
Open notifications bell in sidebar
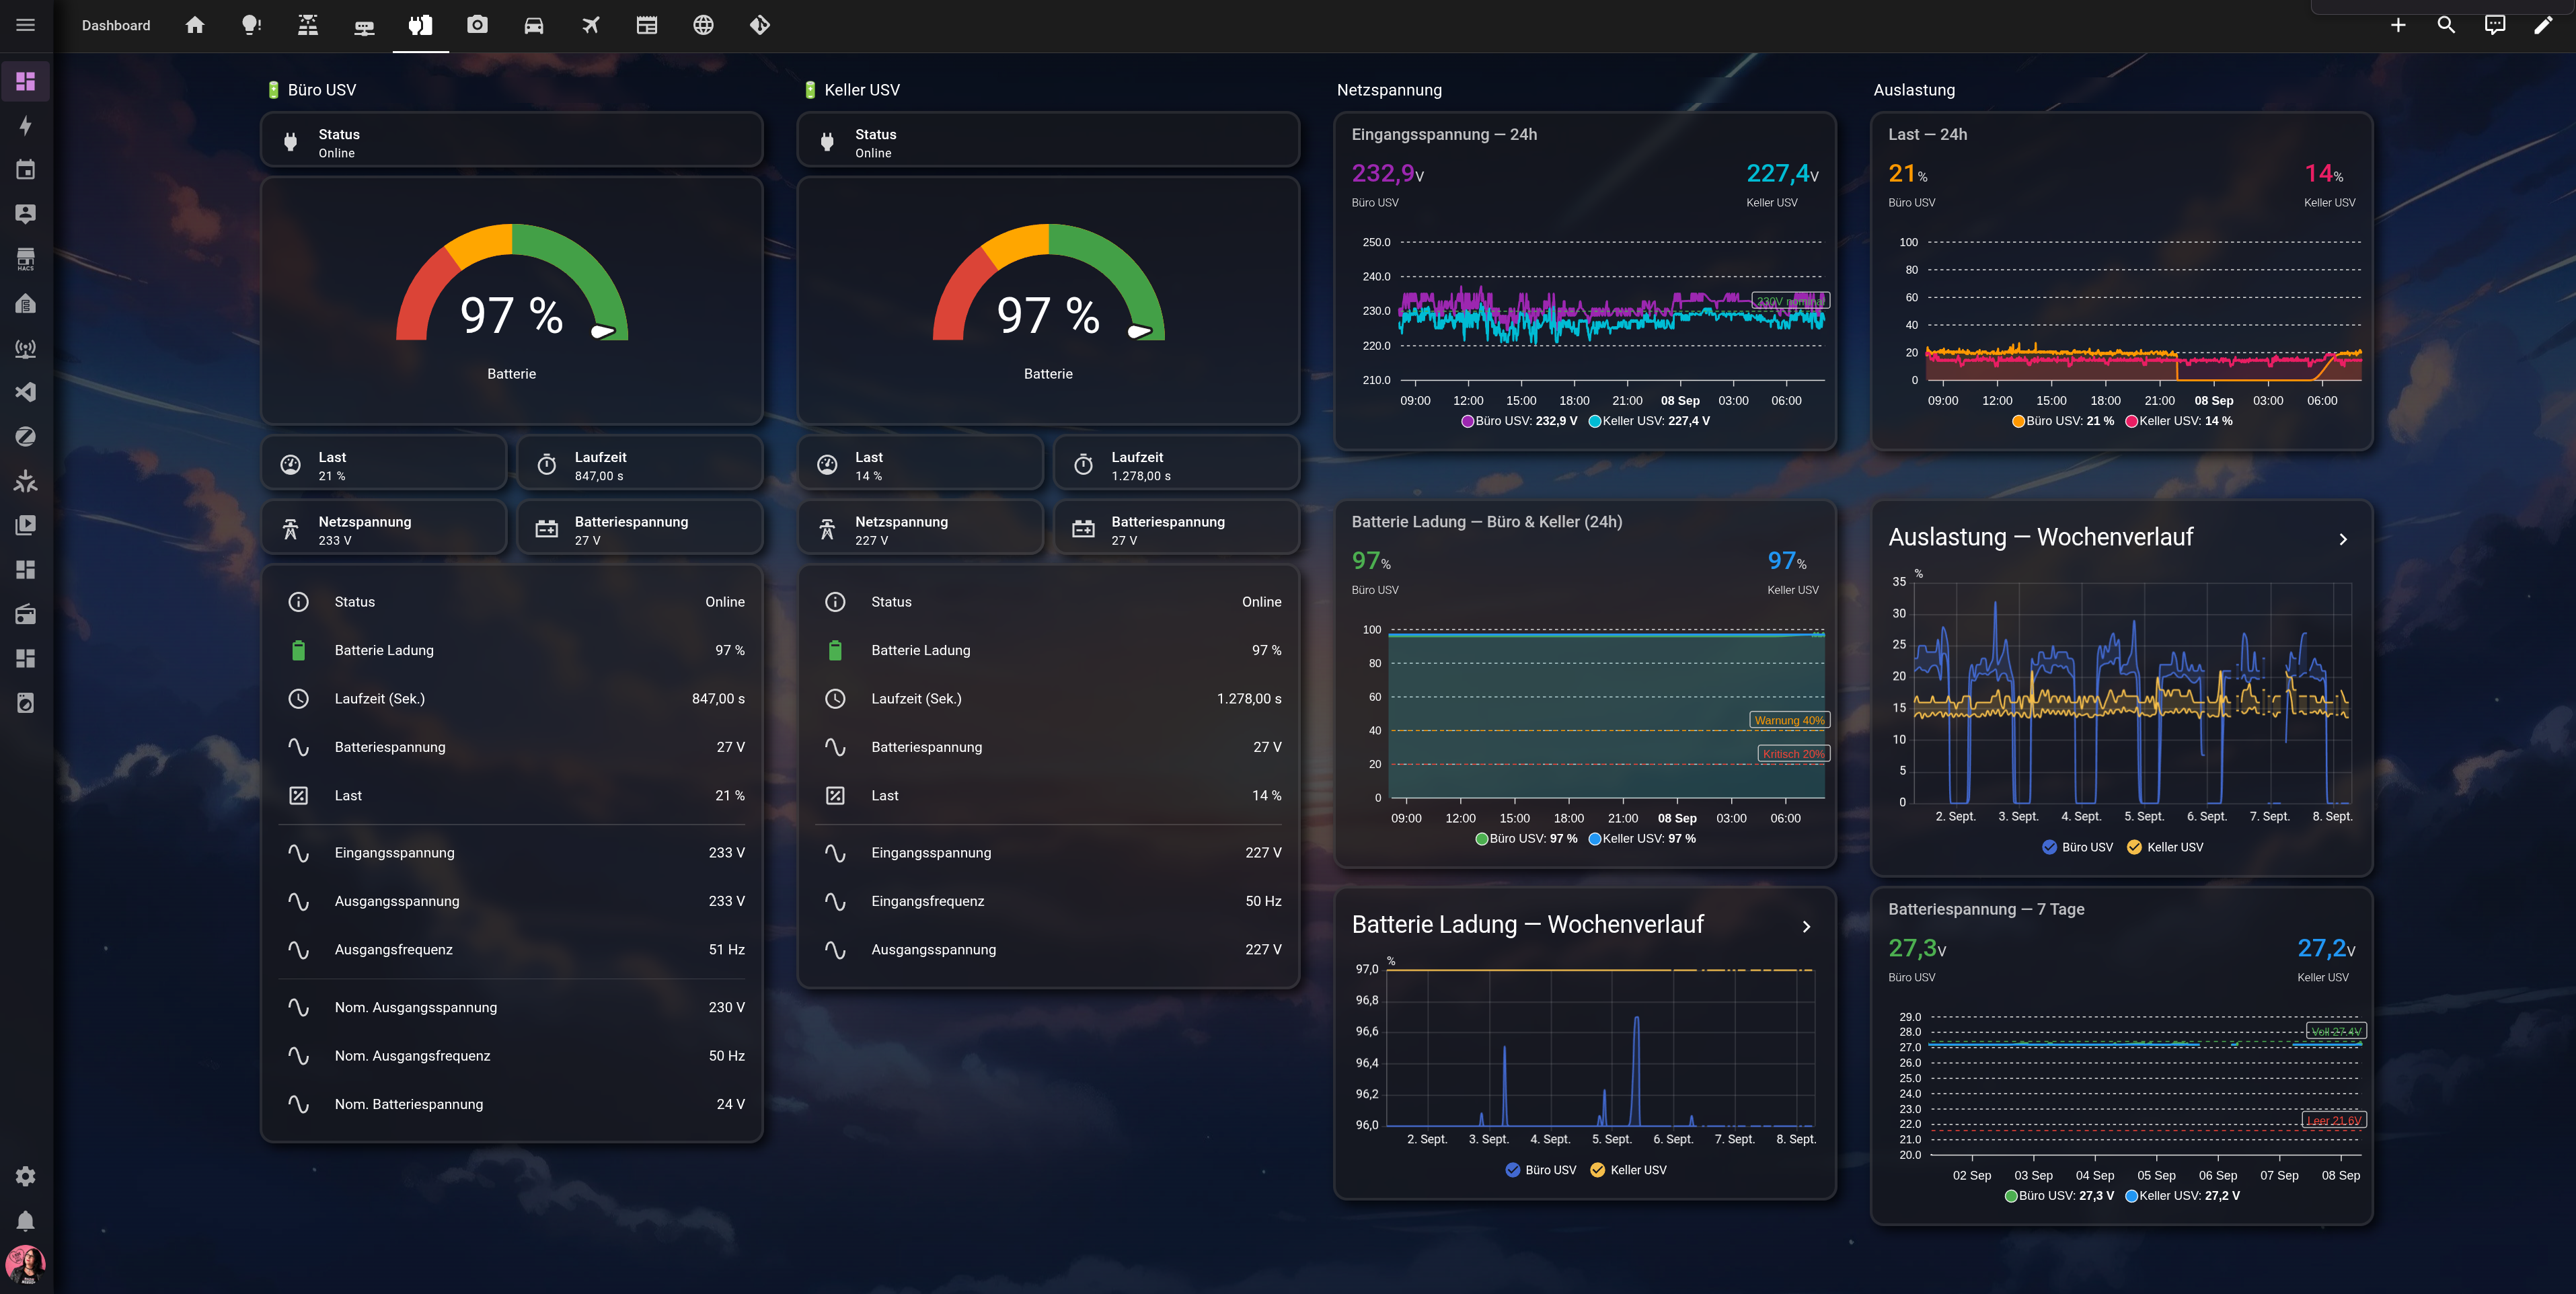click(26, 1220)
